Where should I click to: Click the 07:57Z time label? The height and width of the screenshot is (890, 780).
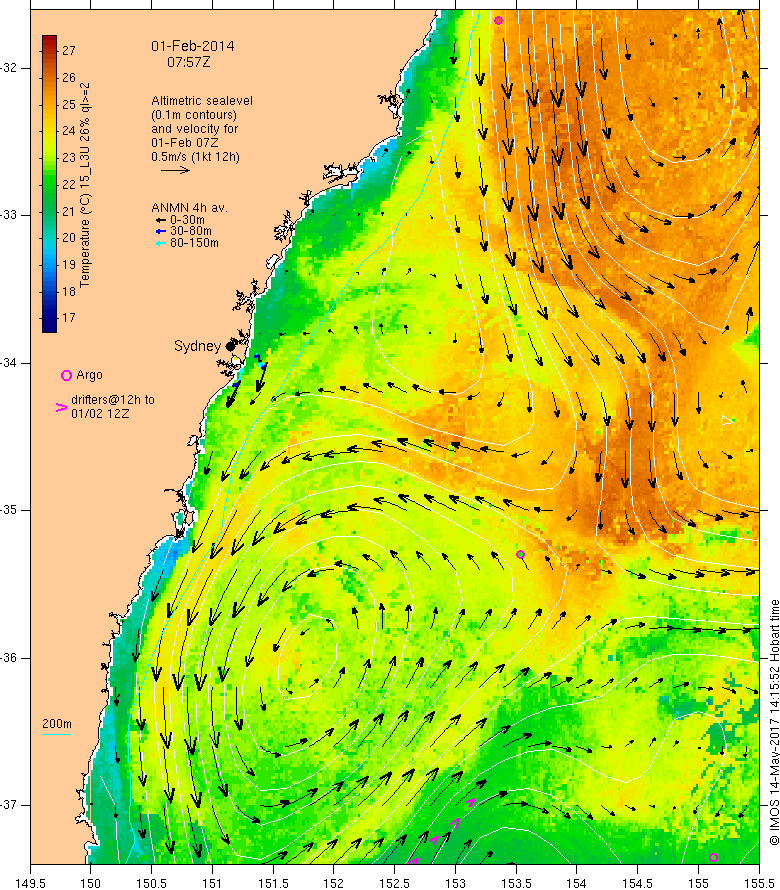(188, 62)
